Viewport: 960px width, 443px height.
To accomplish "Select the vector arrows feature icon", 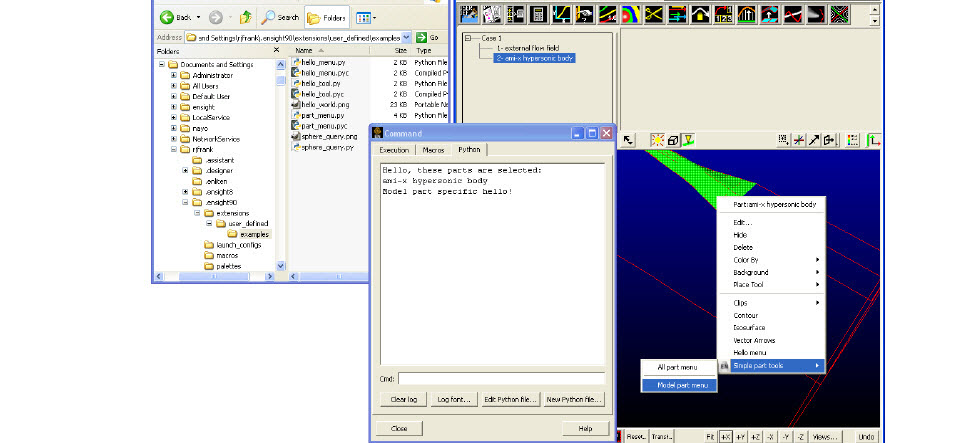I will [x=677, y=13].
